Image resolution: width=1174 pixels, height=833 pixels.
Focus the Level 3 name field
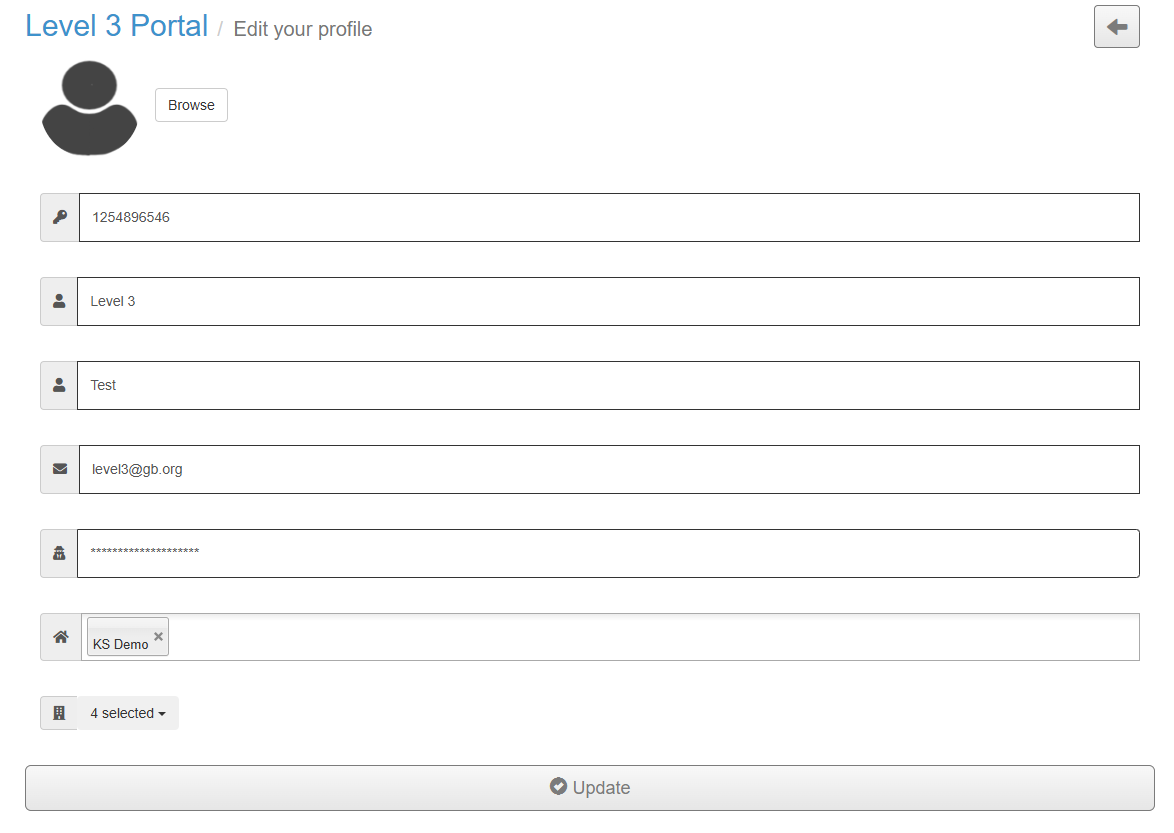[x=609, y=301]
